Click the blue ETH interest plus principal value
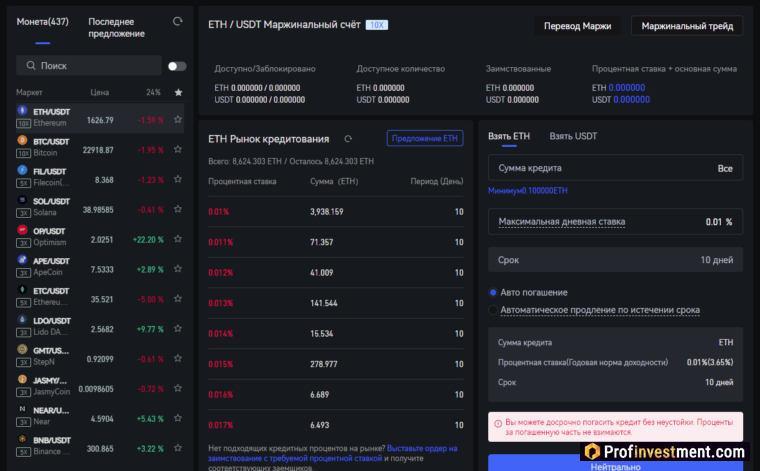This screenshot has height=471, width=760. tap(627, 88)
